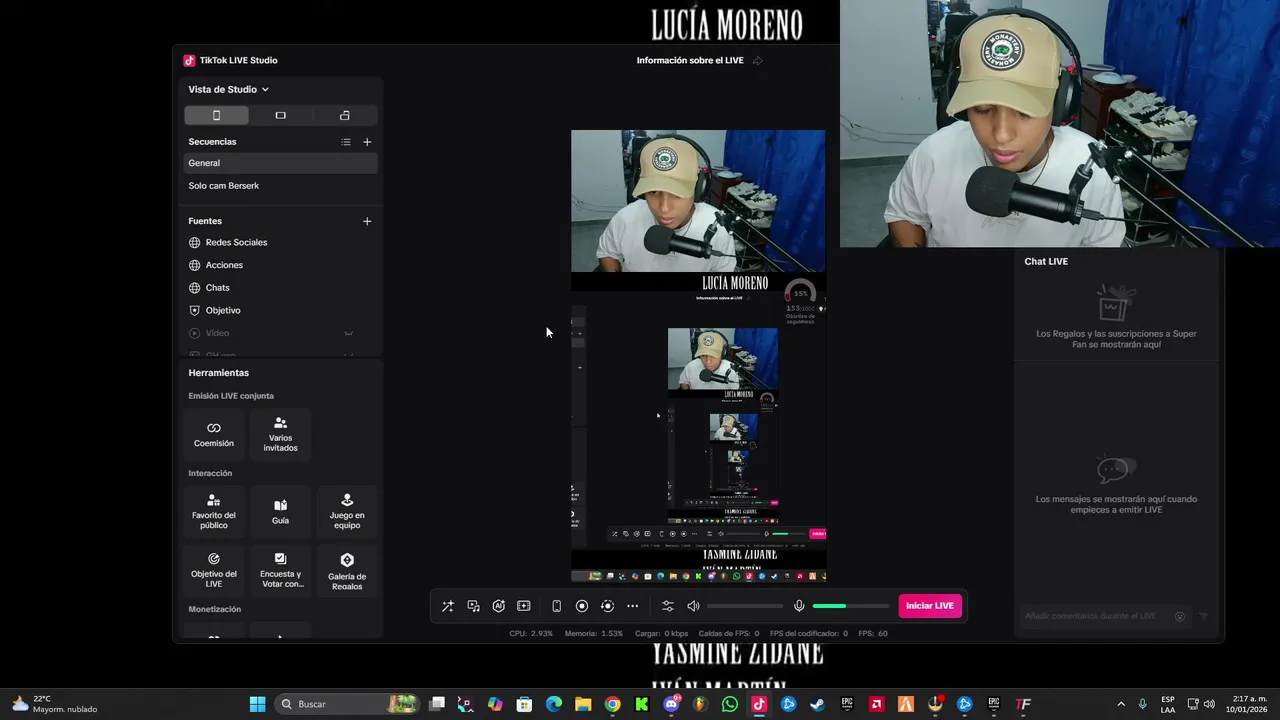Click the replay capture icon
Image resolution: width=1280 pixels, height=720 pixels.
(x=607, y=606)
